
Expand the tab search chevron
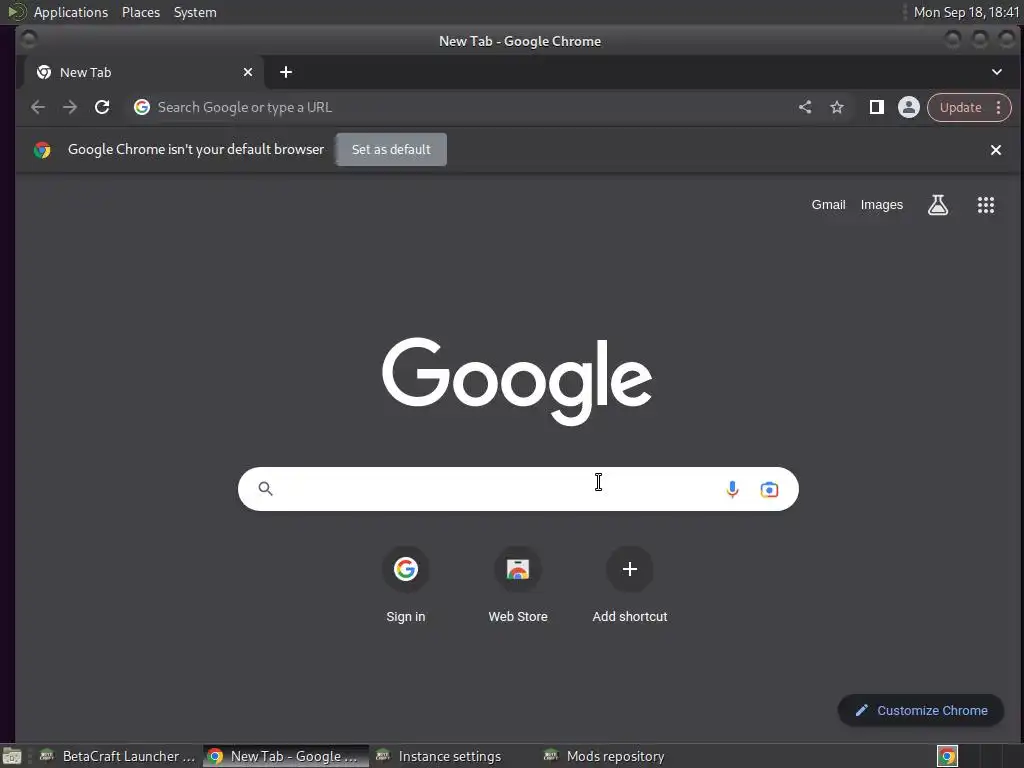[997, 72]
